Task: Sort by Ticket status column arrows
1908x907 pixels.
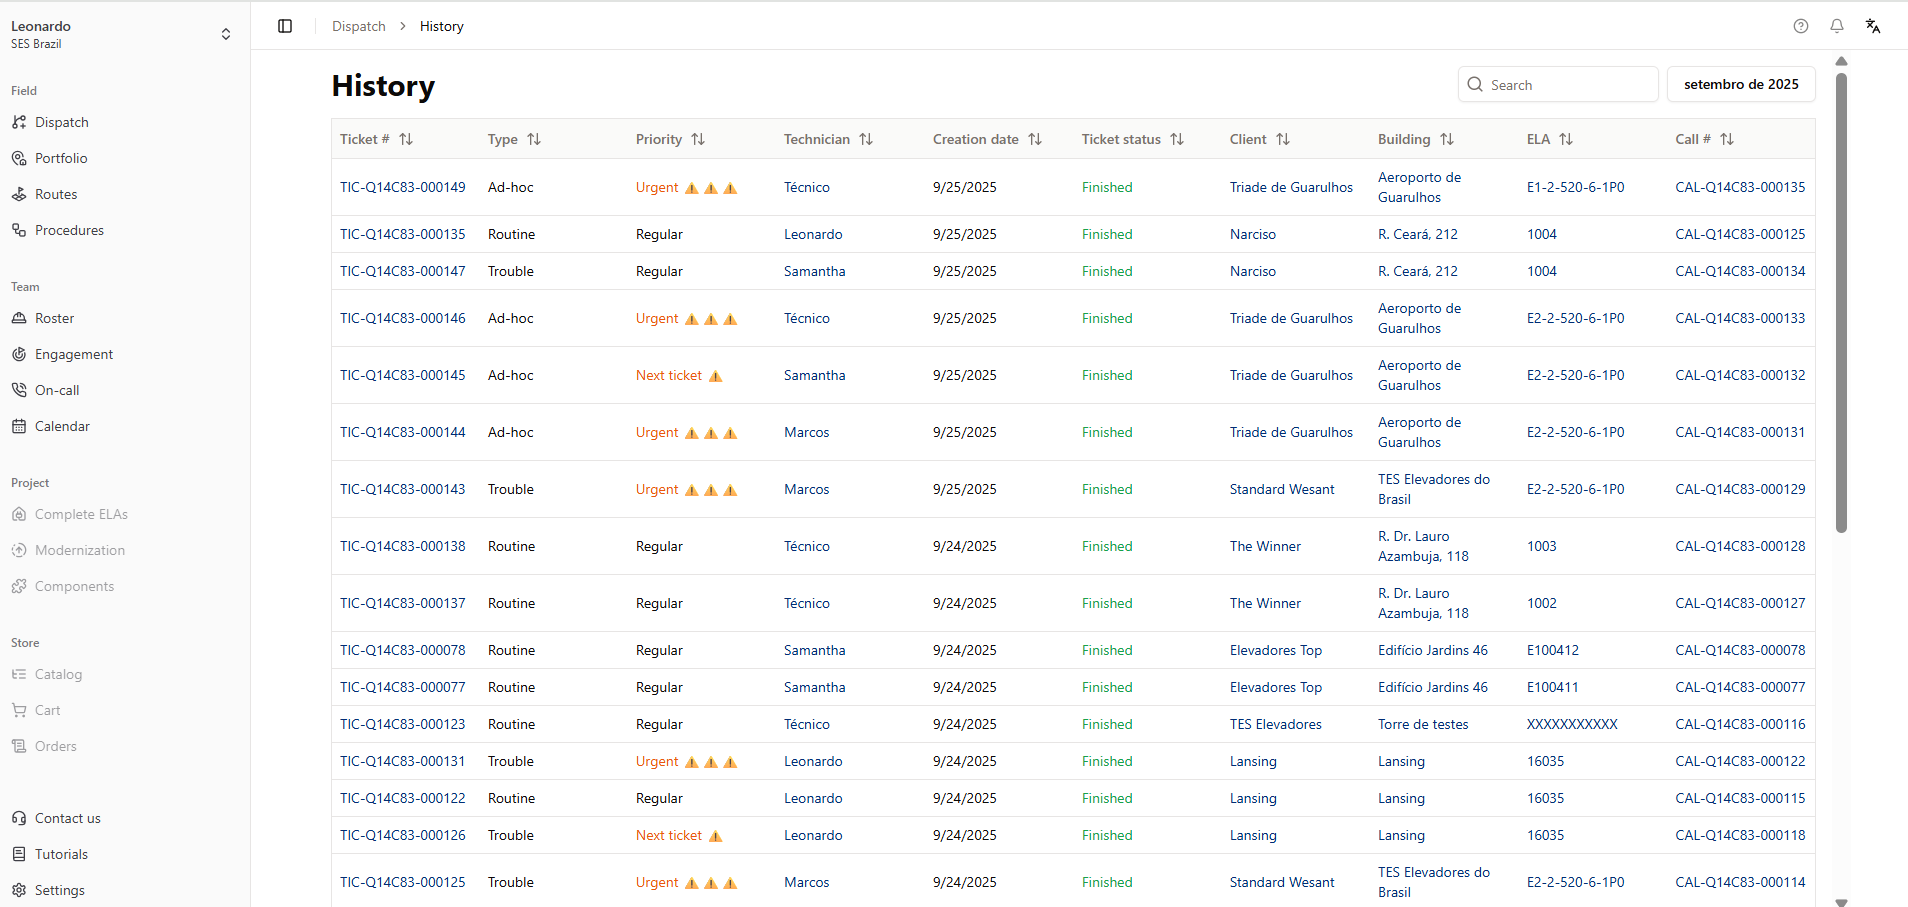Action: tap(1177, 140)
